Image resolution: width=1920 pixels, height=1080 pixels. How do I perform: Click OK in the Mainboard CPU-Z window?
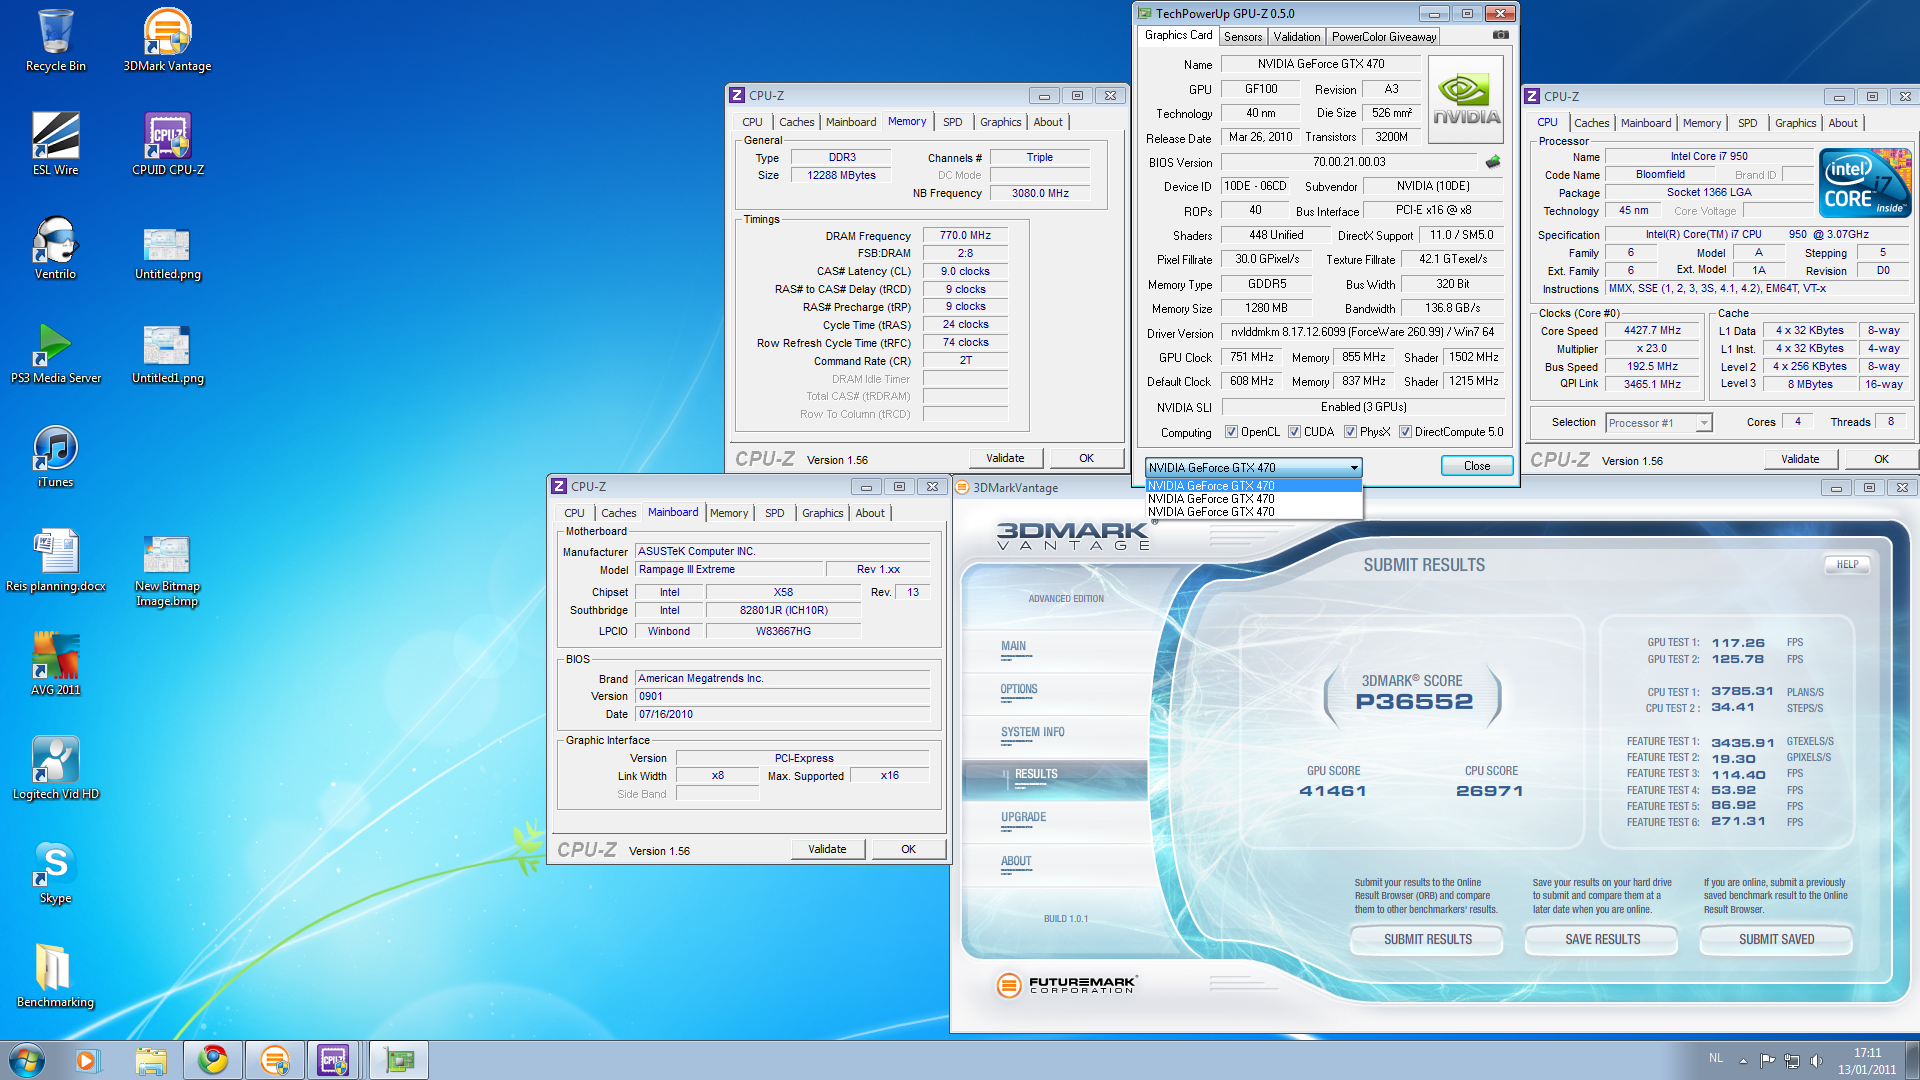tap(908, 849)
